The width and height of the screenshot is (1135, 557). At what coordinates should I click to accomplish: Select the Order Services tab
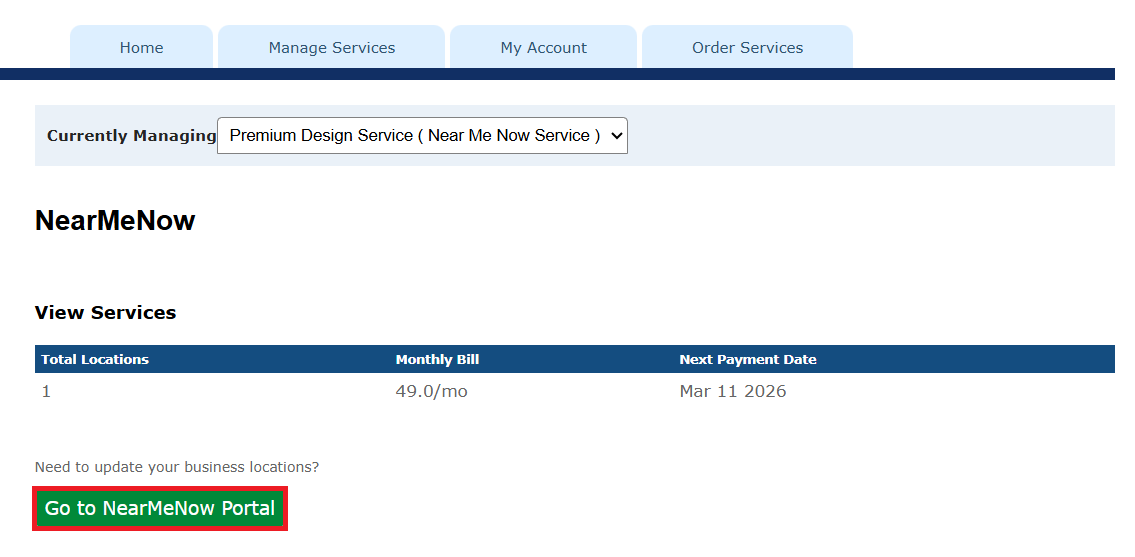coord(747,48)
